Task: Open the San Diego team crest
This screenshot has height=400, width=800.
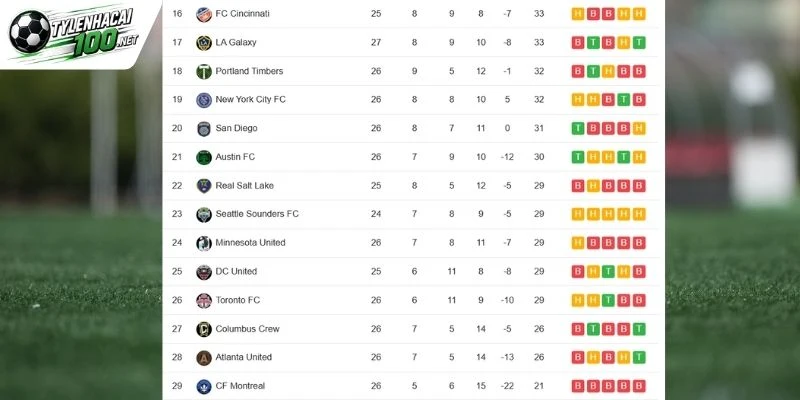Action: [204, 129]
